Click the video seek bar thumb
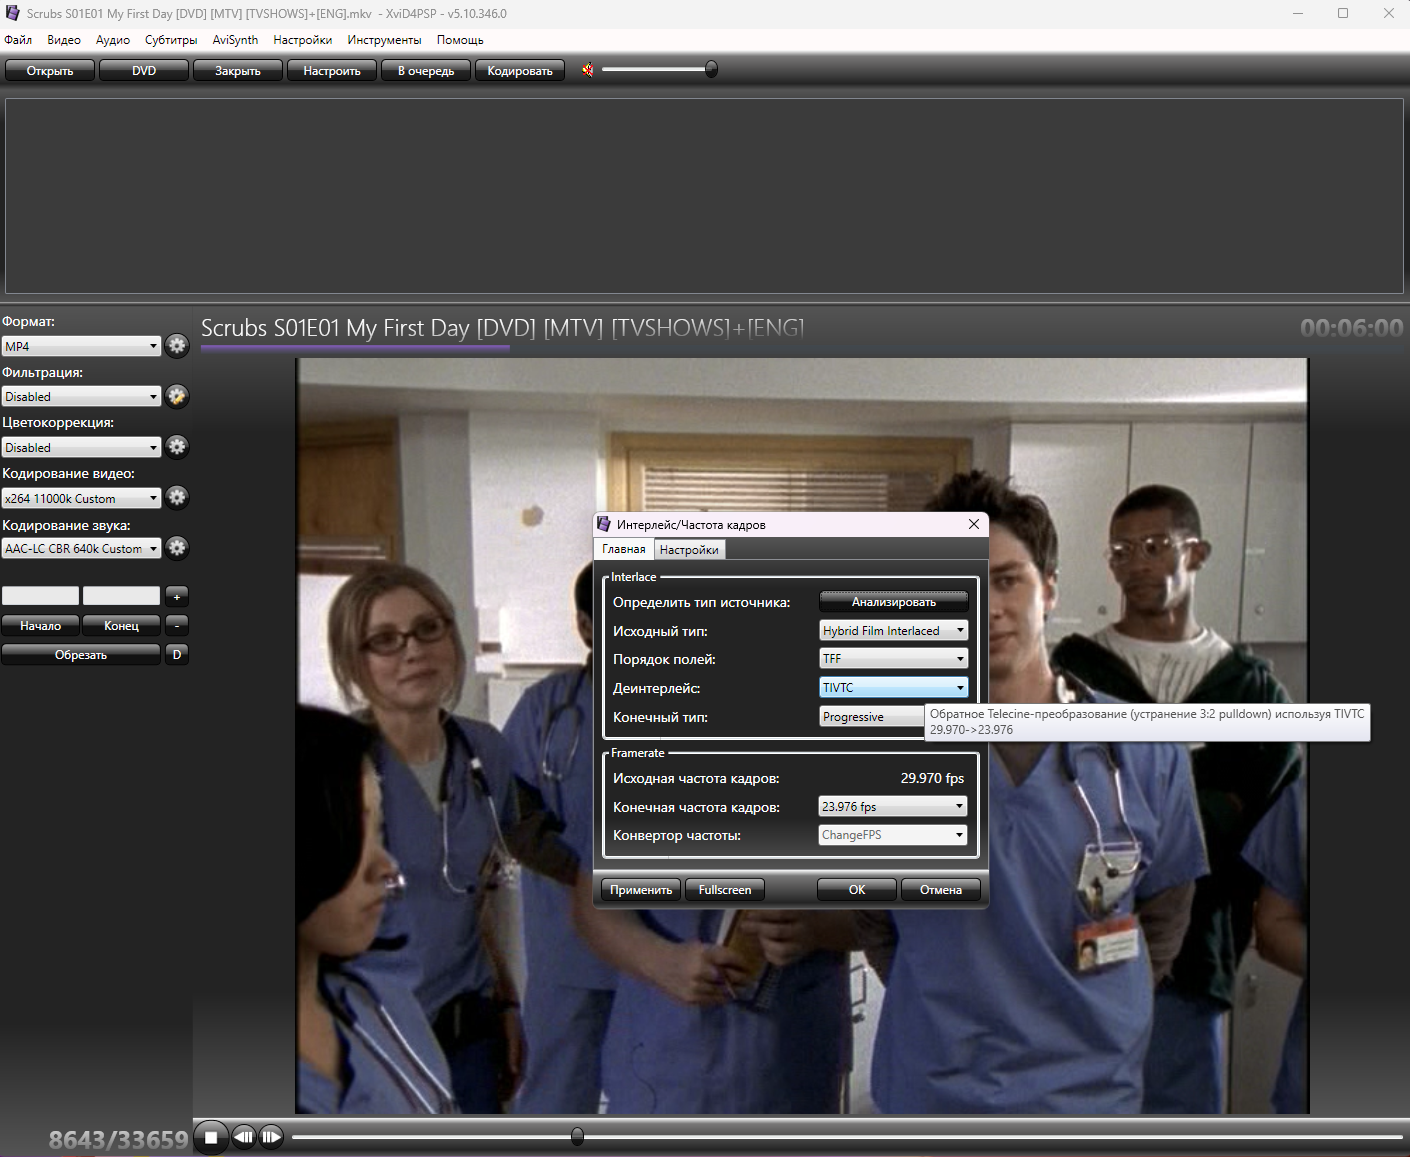The width and height of the screenshot is (1410, 1157). click(x=577, y=1137)
